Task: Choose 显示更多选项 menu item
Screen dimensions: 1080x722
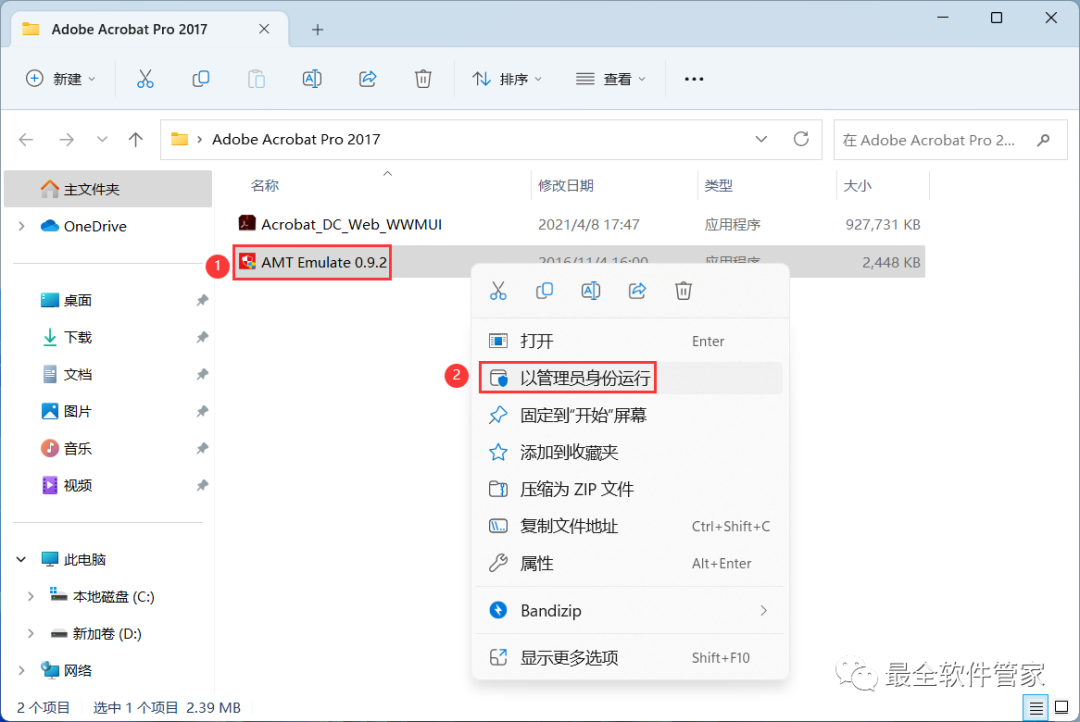Action: tap(630, 658)
